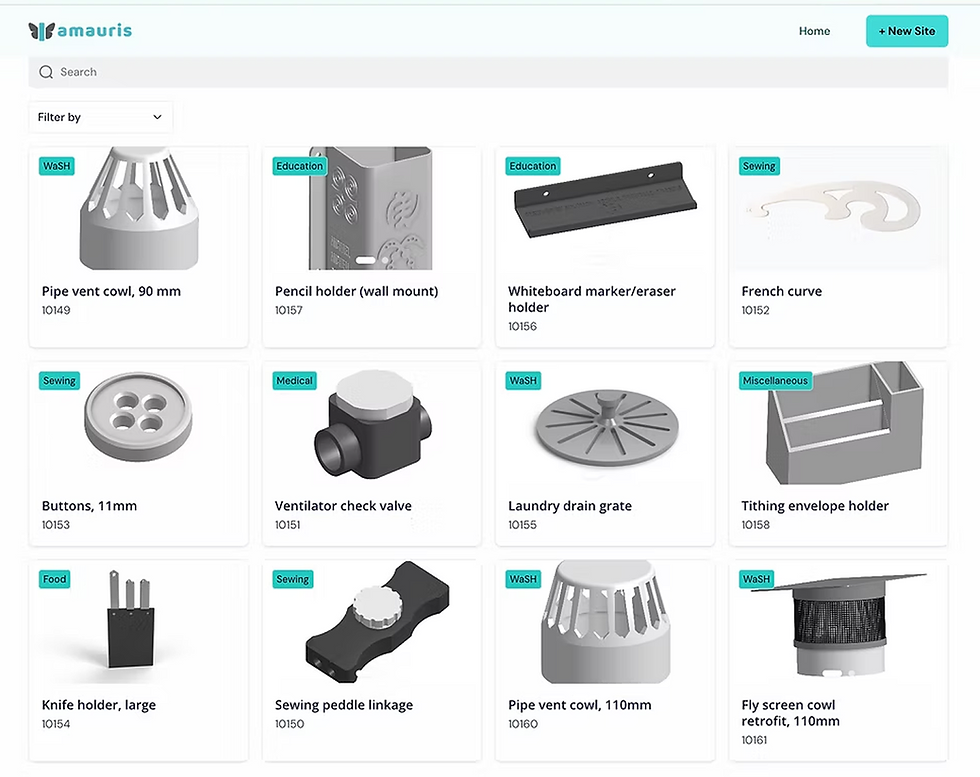980x777 pixels.
Task: Click the Pipe vent cowl, 110mm title
Action: [579, 704]
